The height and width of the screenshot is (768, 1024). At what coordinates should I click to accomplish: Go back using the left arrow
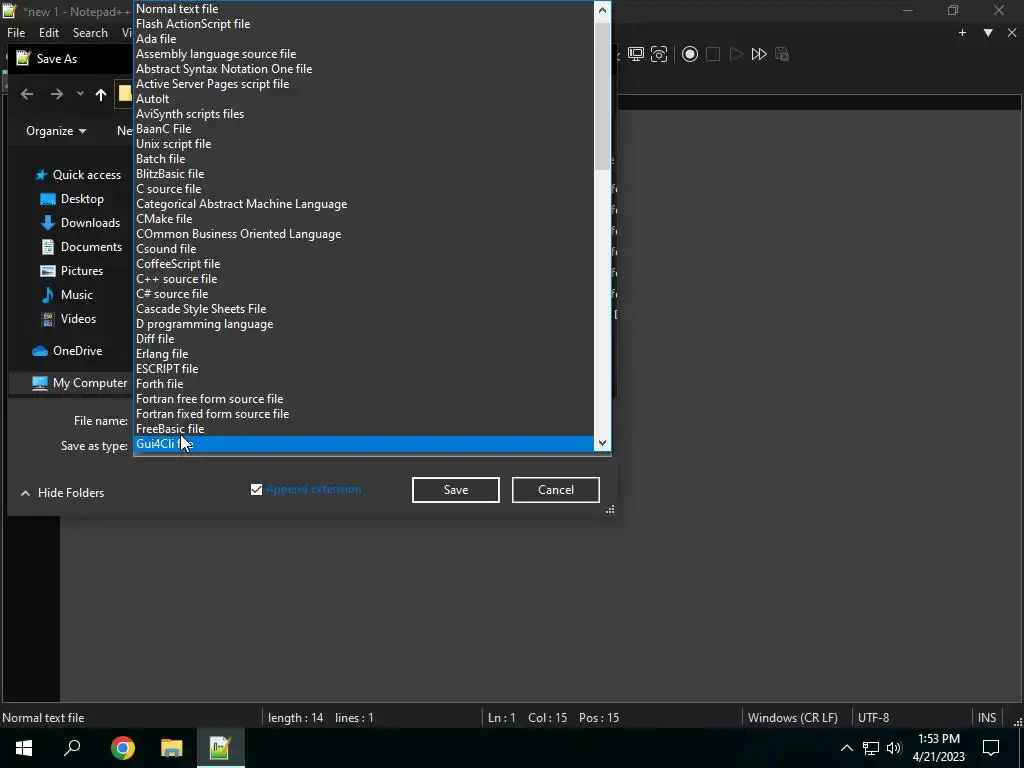[27, 94]
